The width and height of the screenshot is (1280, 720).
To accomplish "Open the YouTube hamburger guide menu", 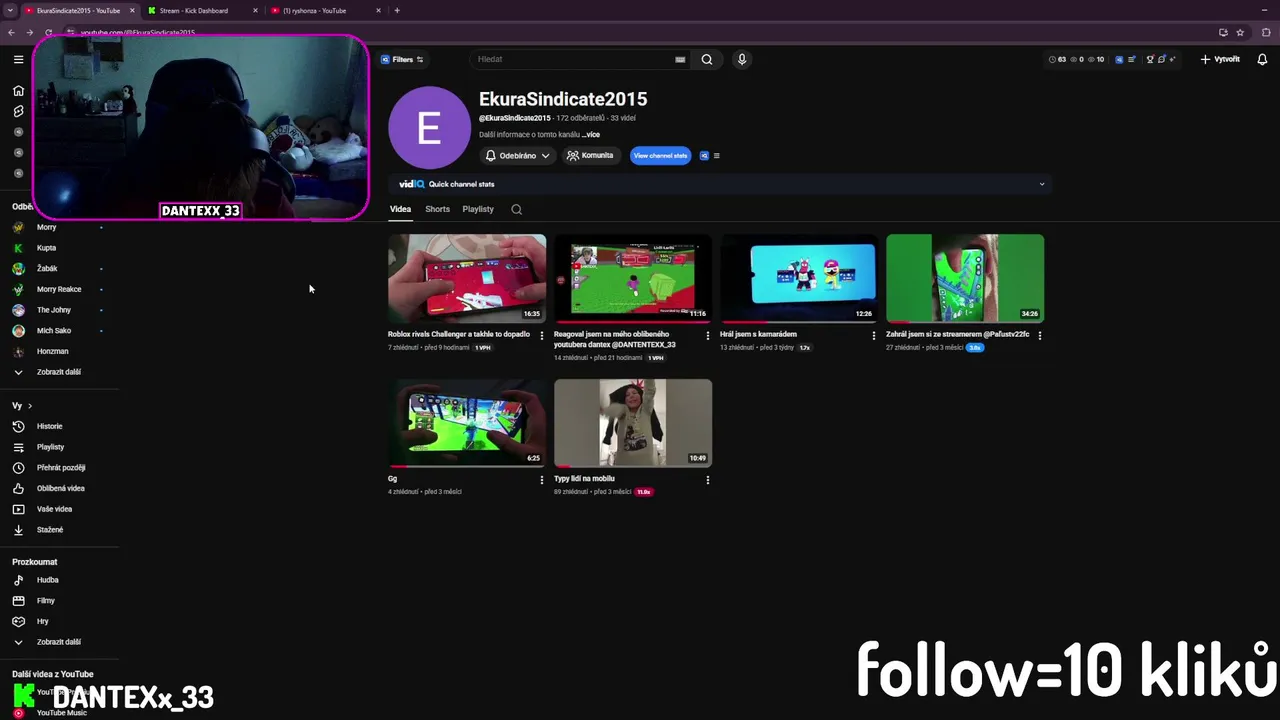I will click(x=18, y=59).
